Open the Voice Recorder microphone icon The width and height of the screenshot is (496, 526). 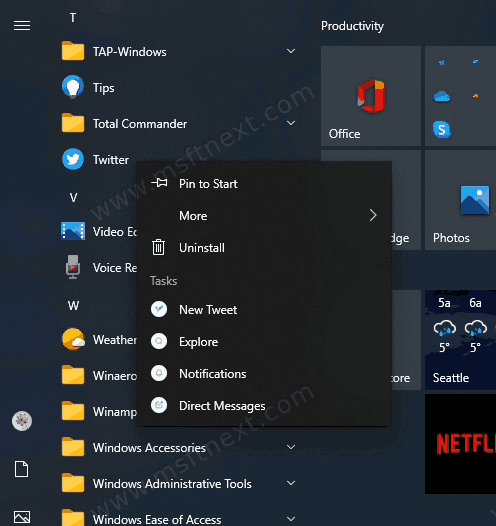tap(73, 267)
